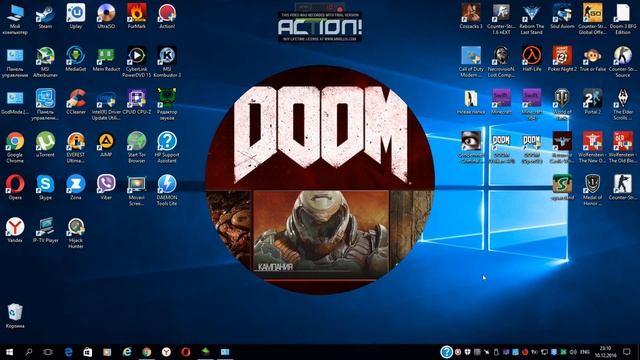Select the Doom 3 BFG Edition icon
Image resolution: width=640 pixels, height=360 pixels.
622,19
